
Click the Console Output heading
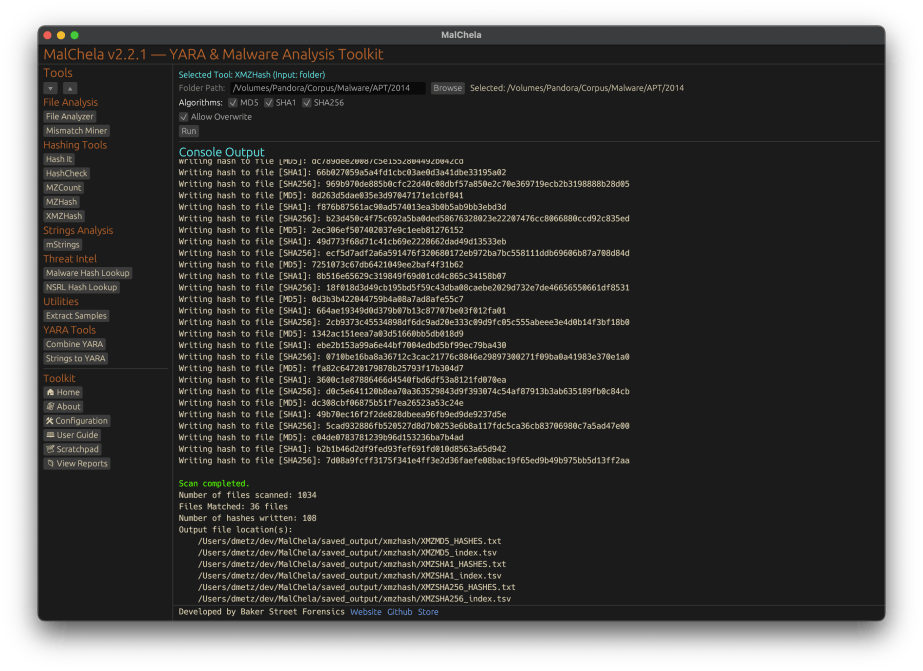[x=221, y=152]
